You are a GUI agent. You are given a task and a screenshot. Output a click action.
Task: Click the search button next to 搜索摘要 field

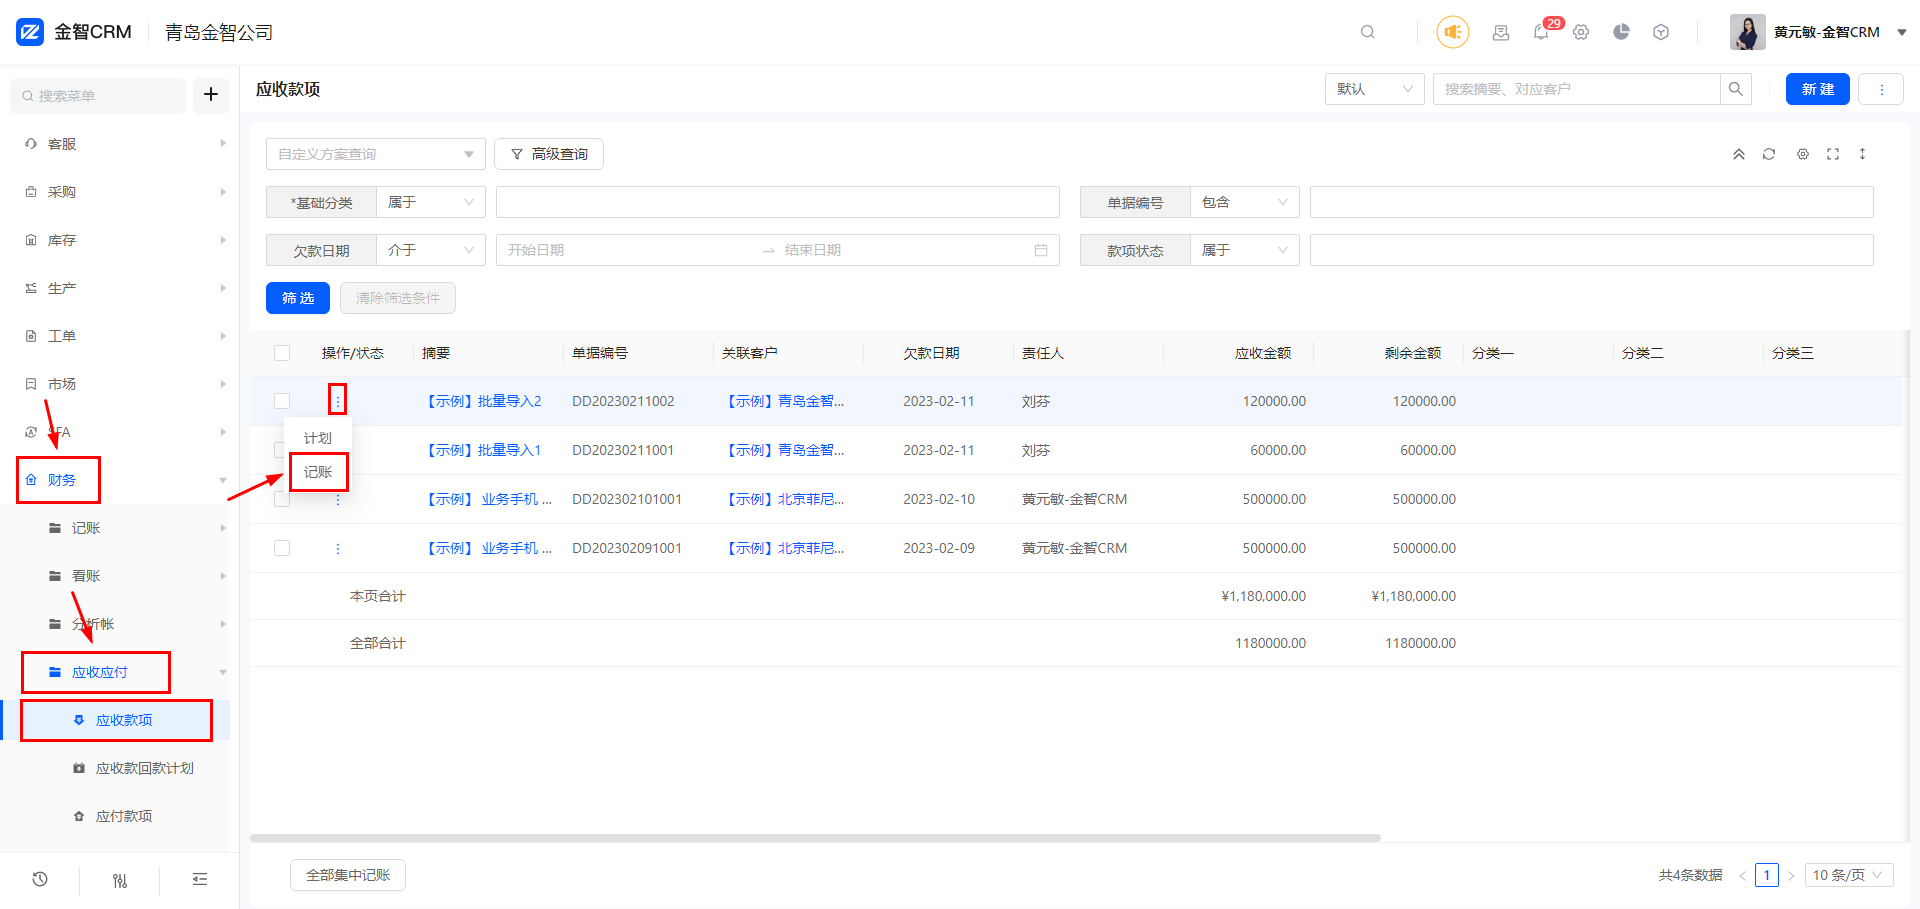coord(1736,89)
